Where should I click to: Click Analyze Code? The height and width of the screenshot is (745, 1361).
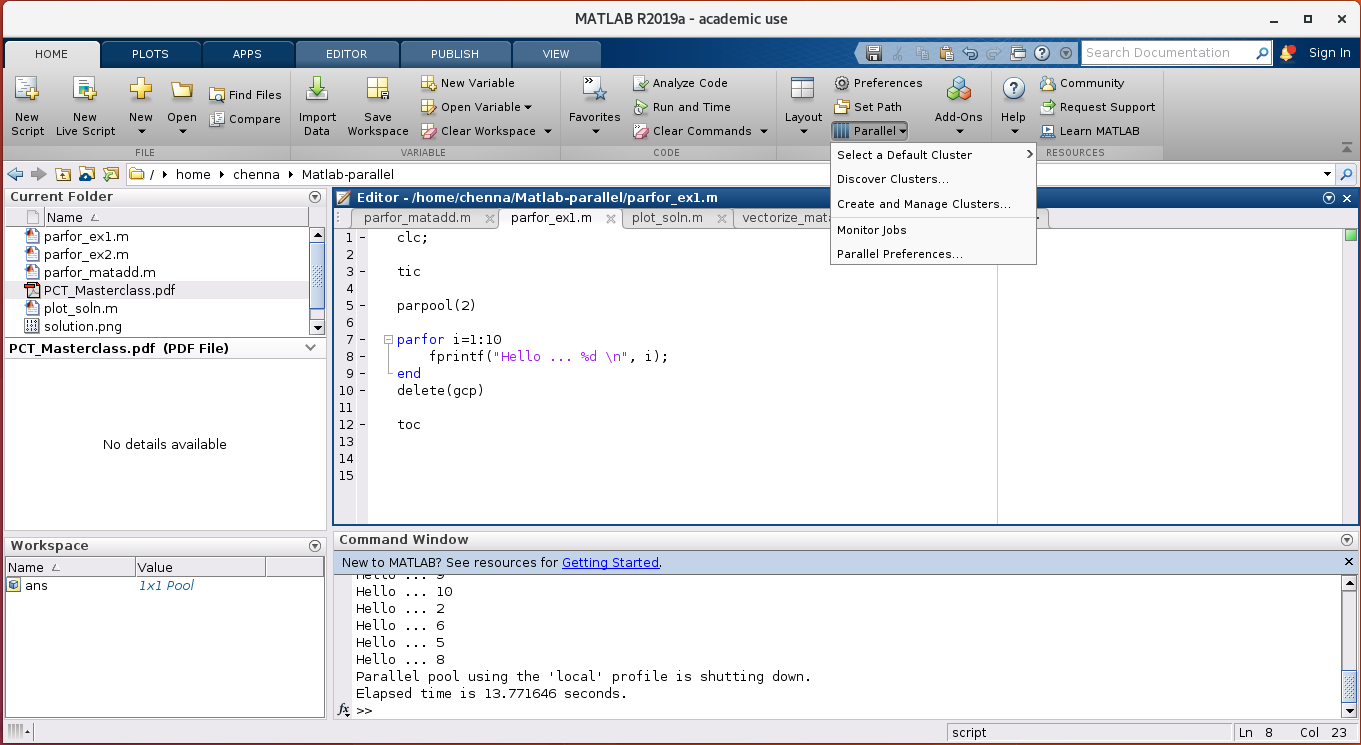click(680, 83)
